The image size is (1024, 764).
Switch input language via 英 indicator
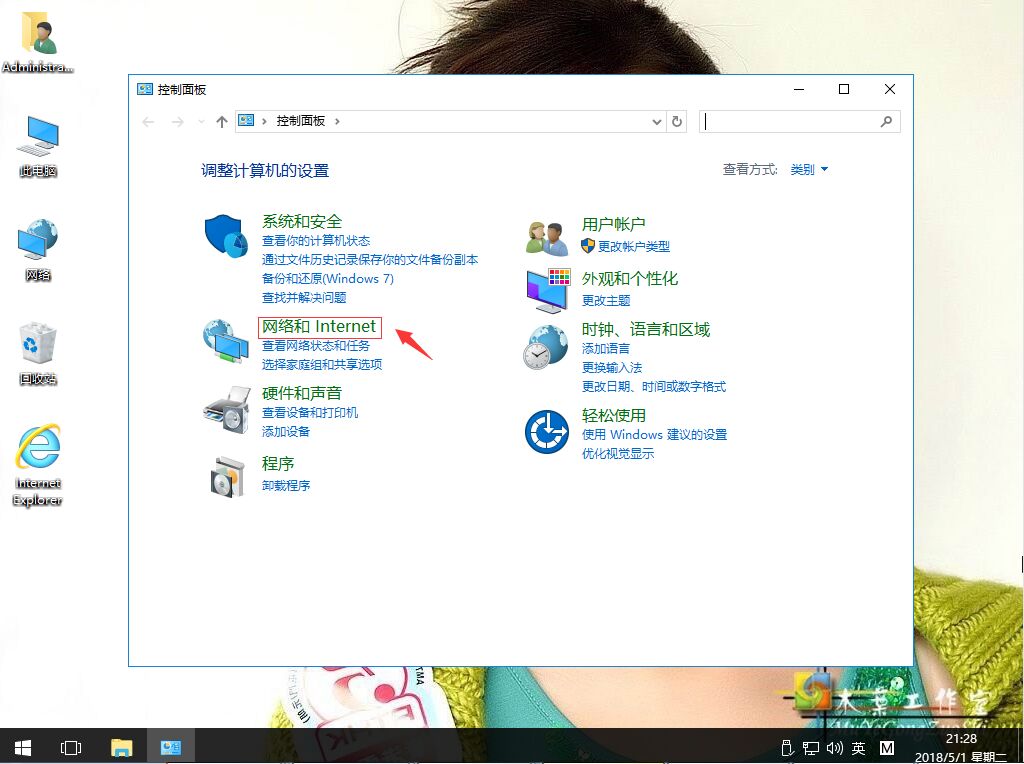pyautogui.click(x=858, y=748)
